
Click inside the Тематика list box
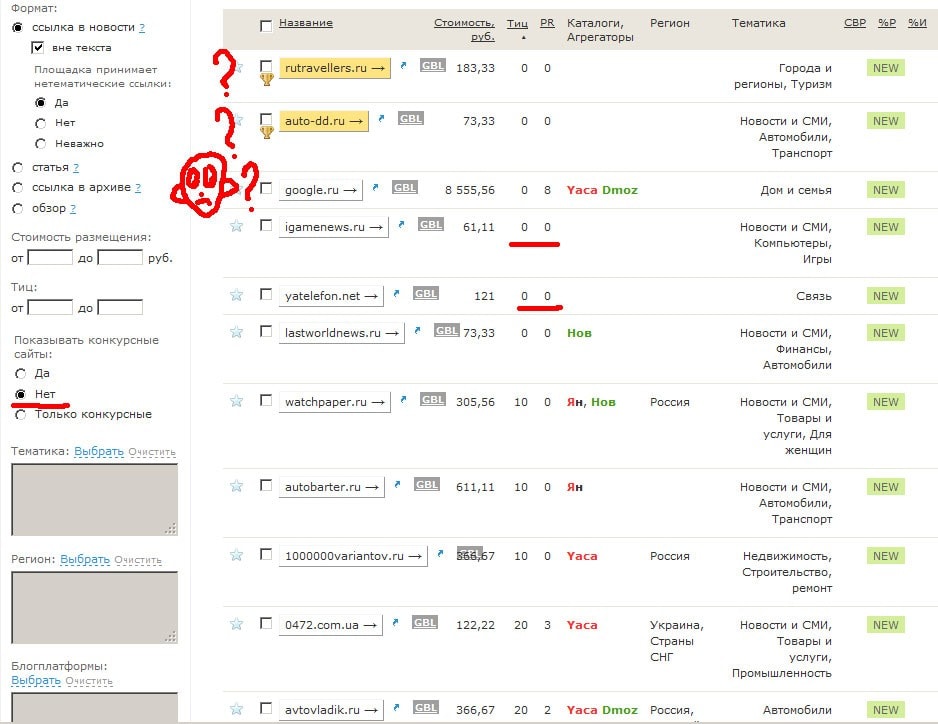[95, 500]
